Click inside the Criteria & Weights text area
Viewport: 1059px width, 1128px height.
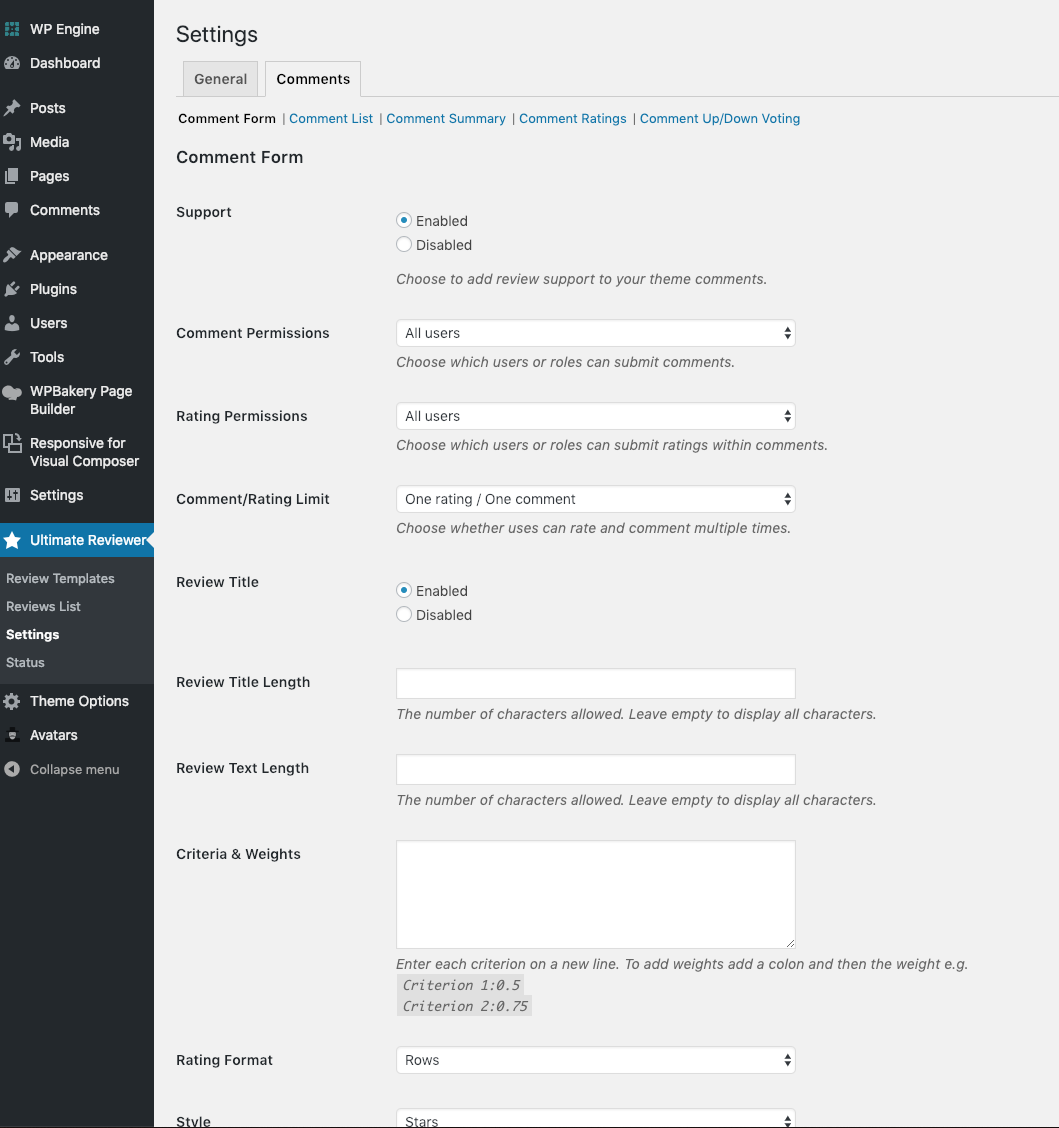coord(595,893)
